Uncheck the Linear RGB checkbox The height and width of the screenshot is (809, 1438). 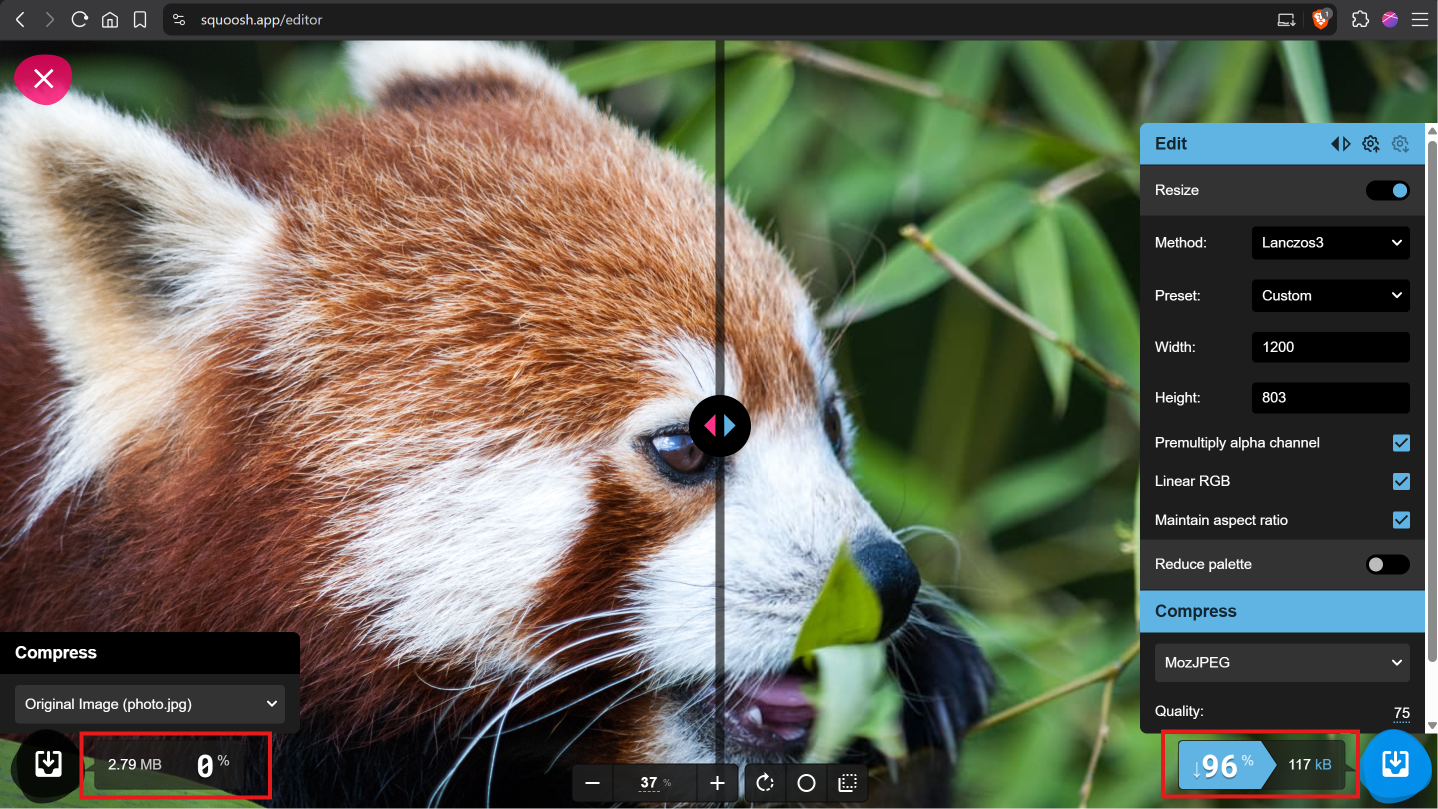pos(1401,481)
